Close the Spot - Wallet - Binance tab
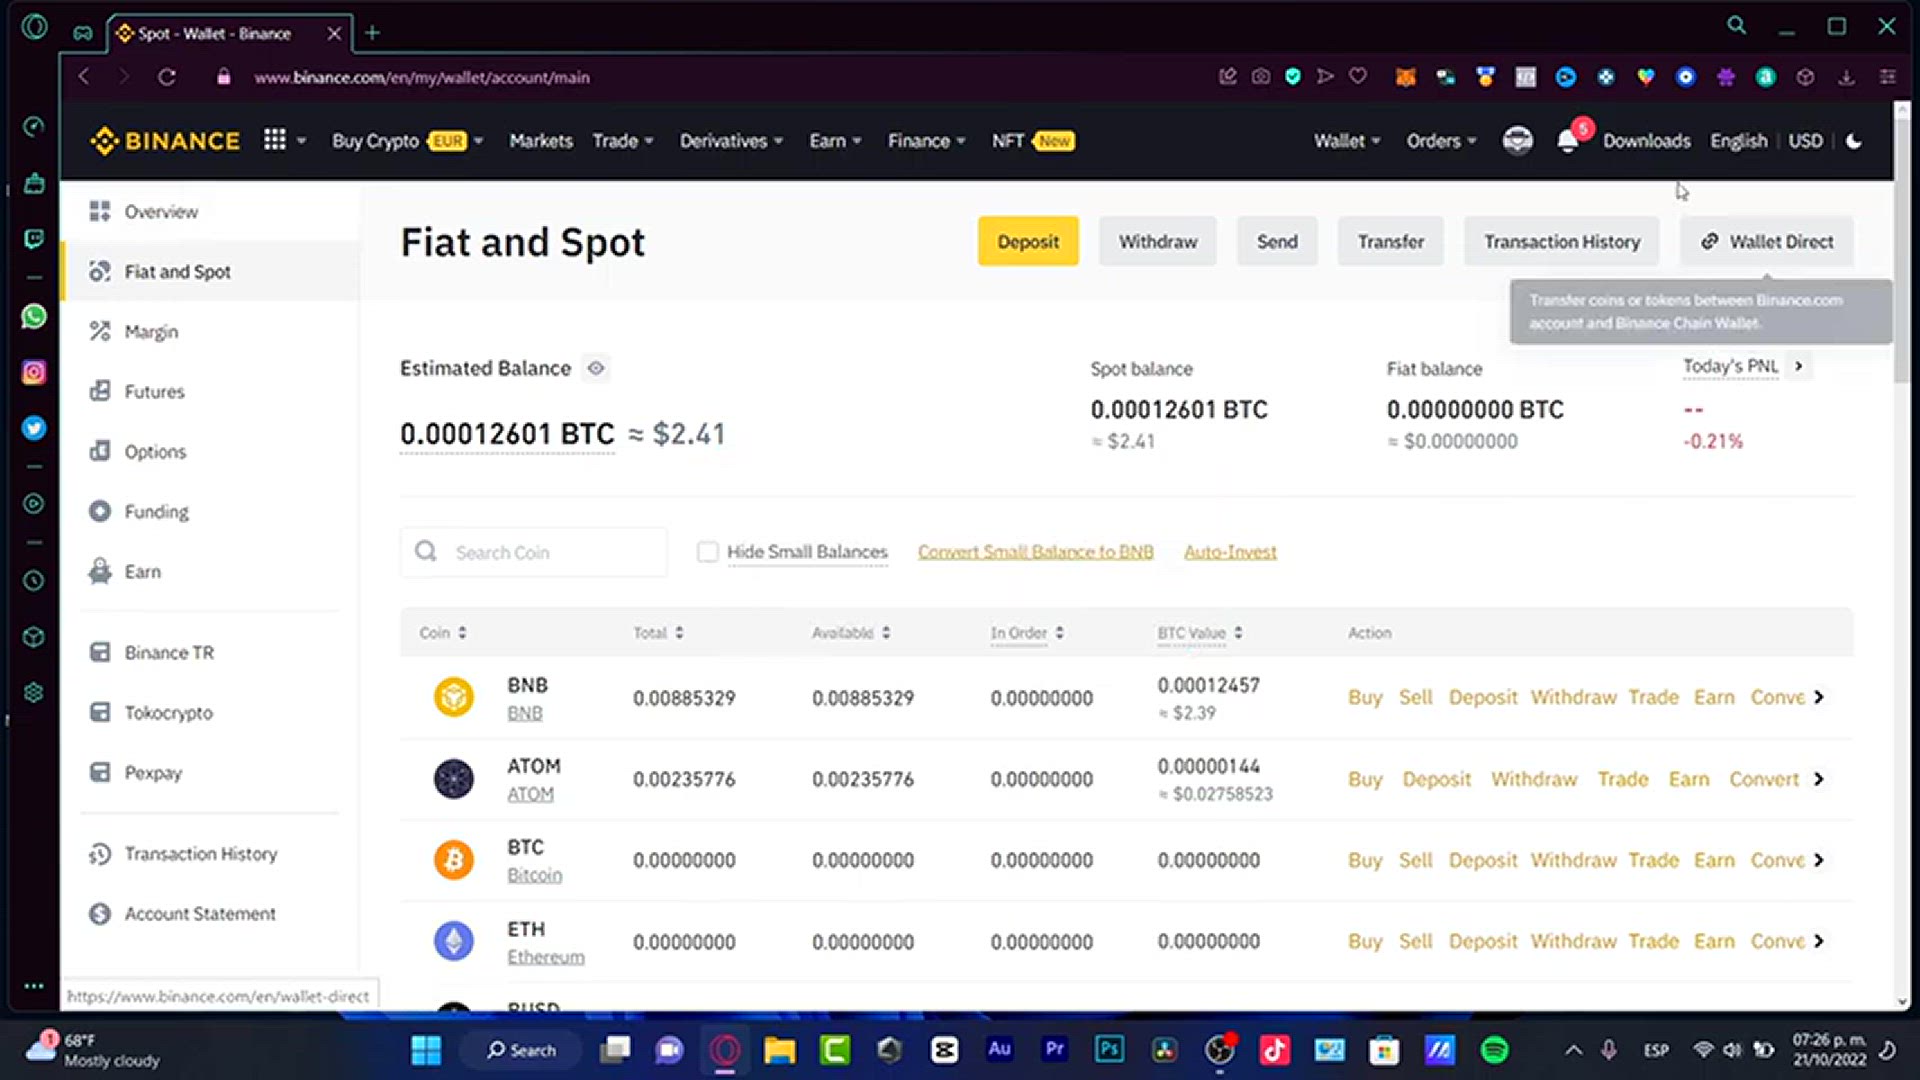Screen dimensions: 1920x1080 pos(334,33)
